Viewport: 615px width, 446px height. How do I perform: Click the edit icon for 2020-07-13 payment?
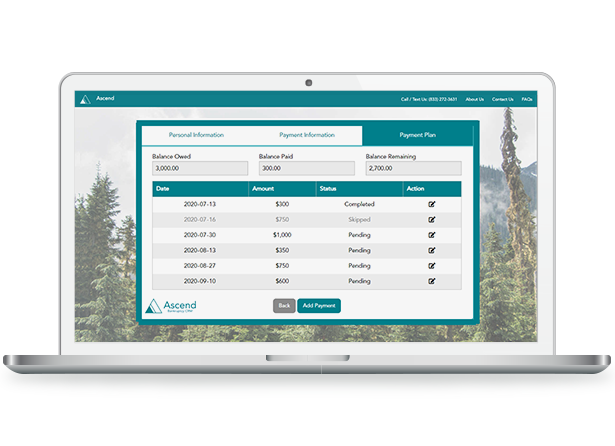click(432, 204)
